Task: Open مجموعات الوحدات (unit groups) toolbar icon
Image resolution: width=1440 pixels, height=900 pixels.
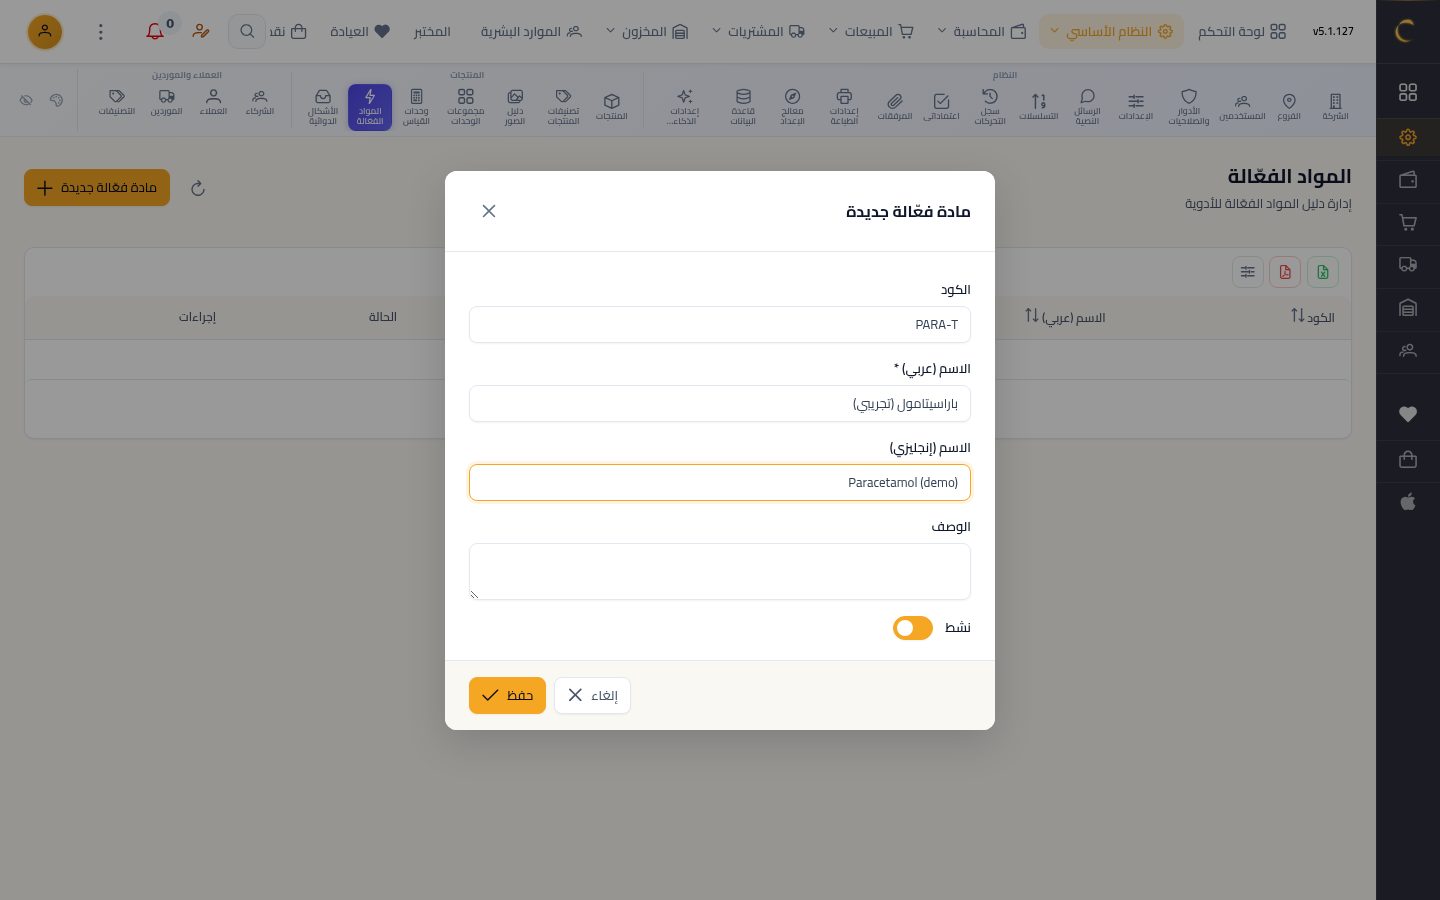Action: point(465,107)
